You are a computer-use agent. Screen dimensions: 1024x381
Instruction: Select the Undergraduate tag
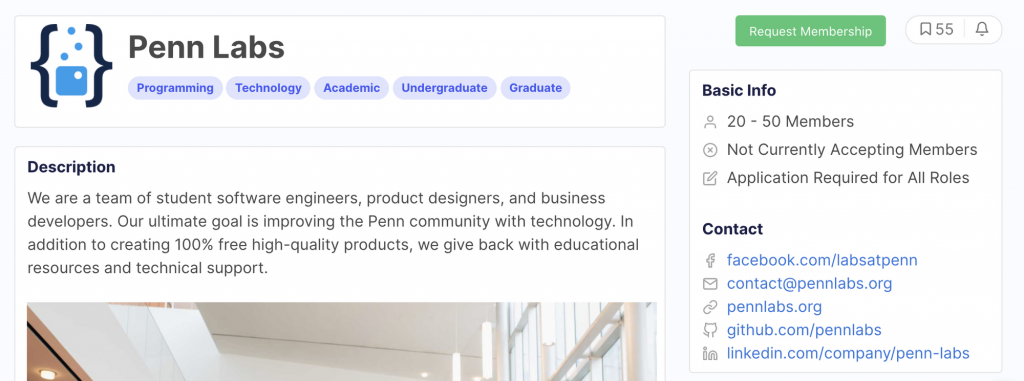point(444,88)
